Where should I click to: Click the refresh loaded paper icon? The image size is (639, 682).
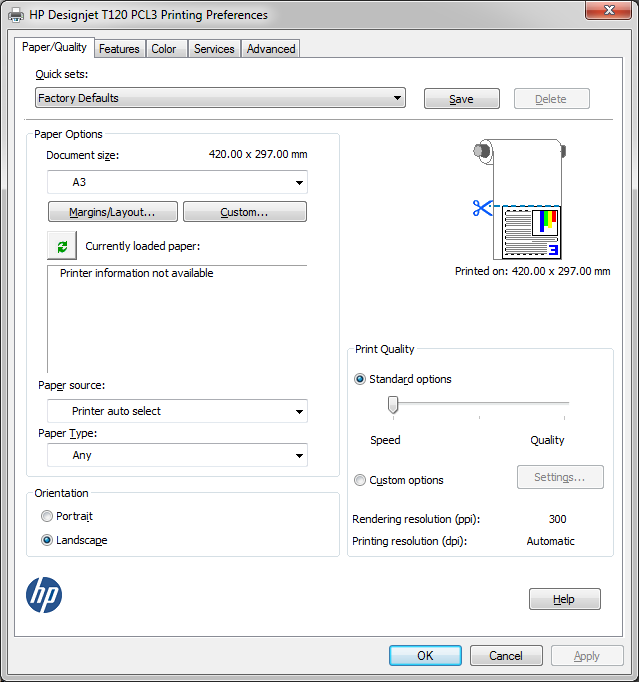pyautogui.click(x=62, y=245)
